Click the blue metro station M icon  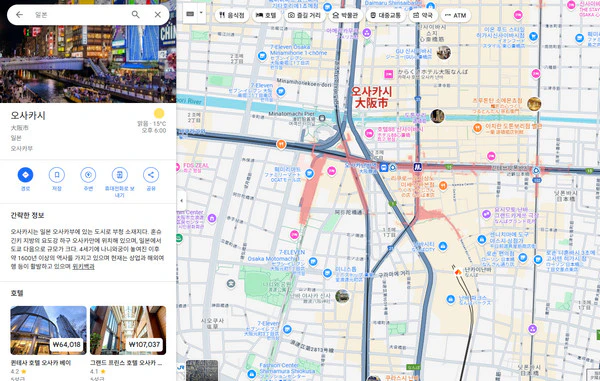coord(417,167)
